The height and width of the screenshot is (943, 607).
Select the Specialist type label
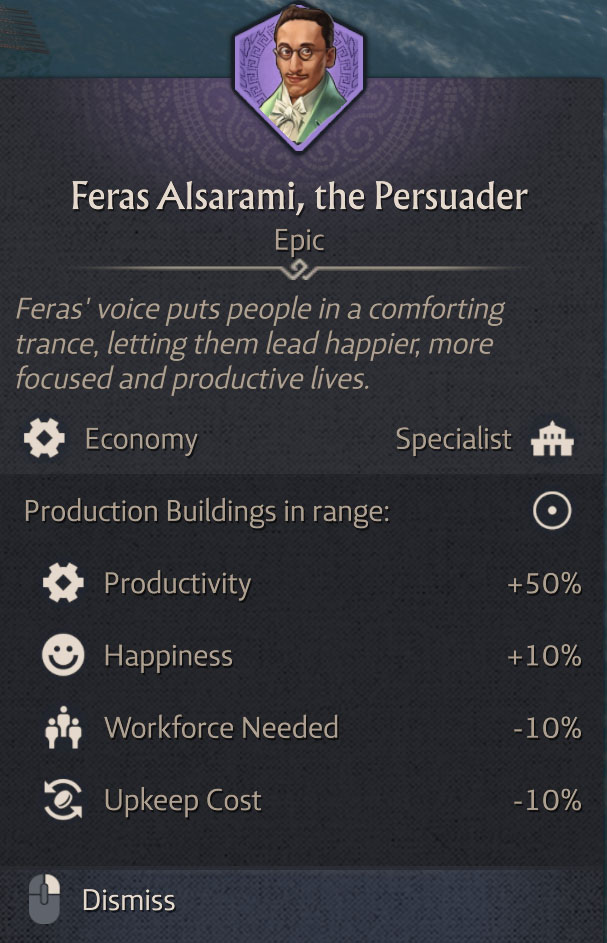coord(453,440)
